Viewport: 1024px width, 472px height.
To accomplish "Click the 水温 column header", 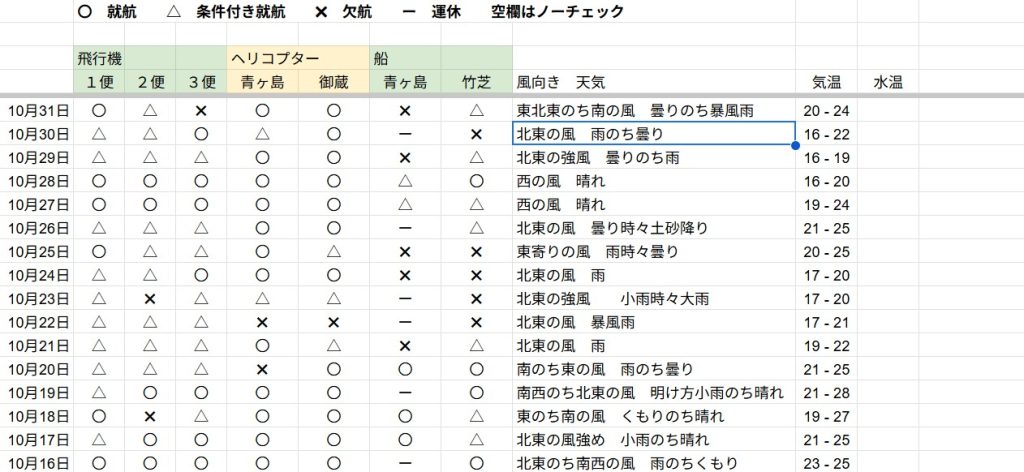I will point(888,82).
